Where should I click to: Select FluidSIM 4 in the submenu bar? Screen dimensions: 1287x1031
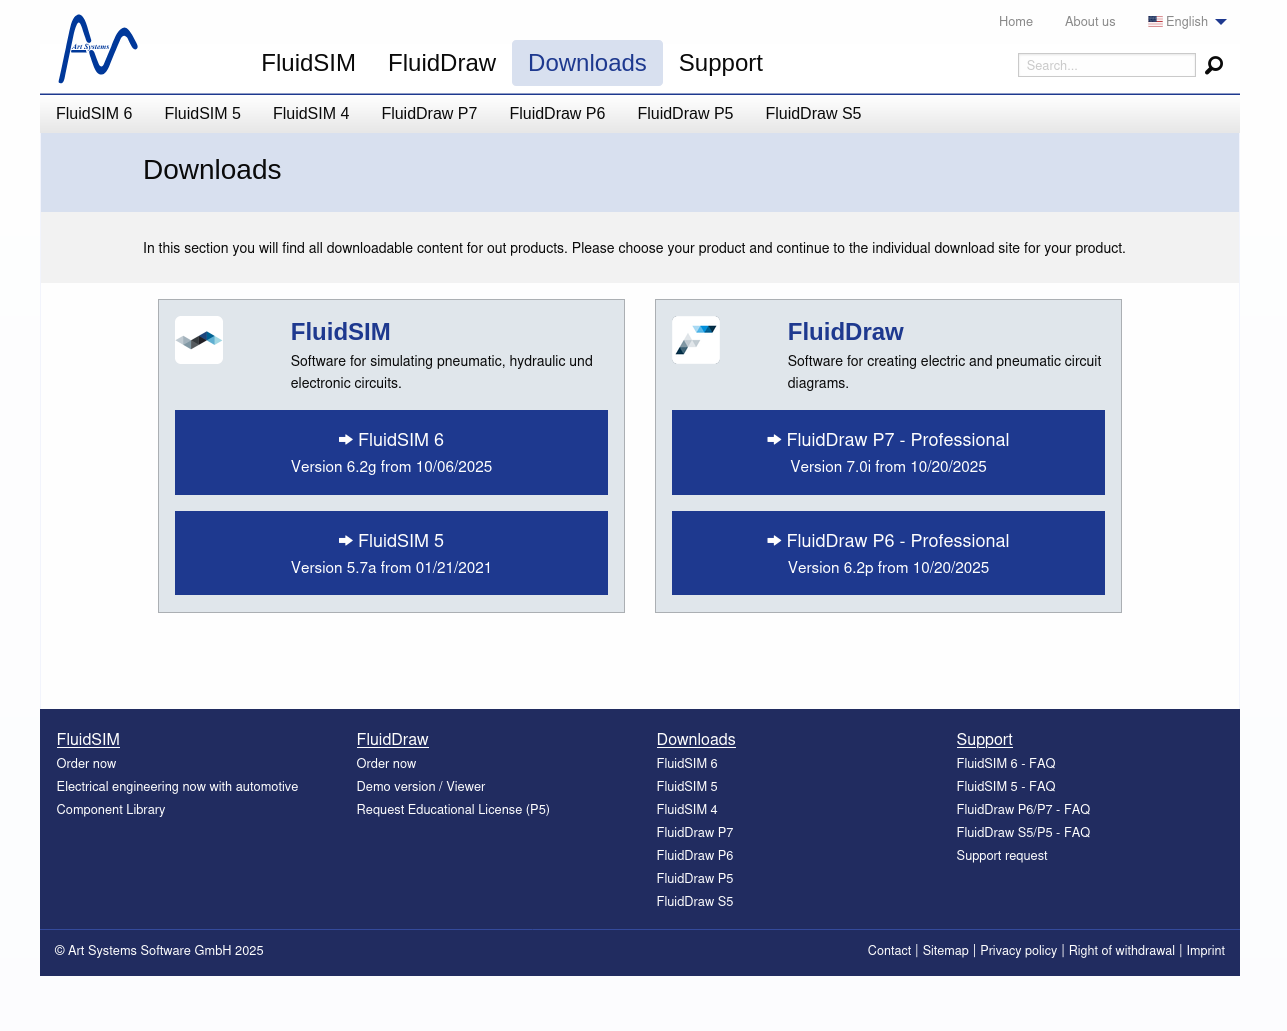pyautogui.click(x=311, y=114)
